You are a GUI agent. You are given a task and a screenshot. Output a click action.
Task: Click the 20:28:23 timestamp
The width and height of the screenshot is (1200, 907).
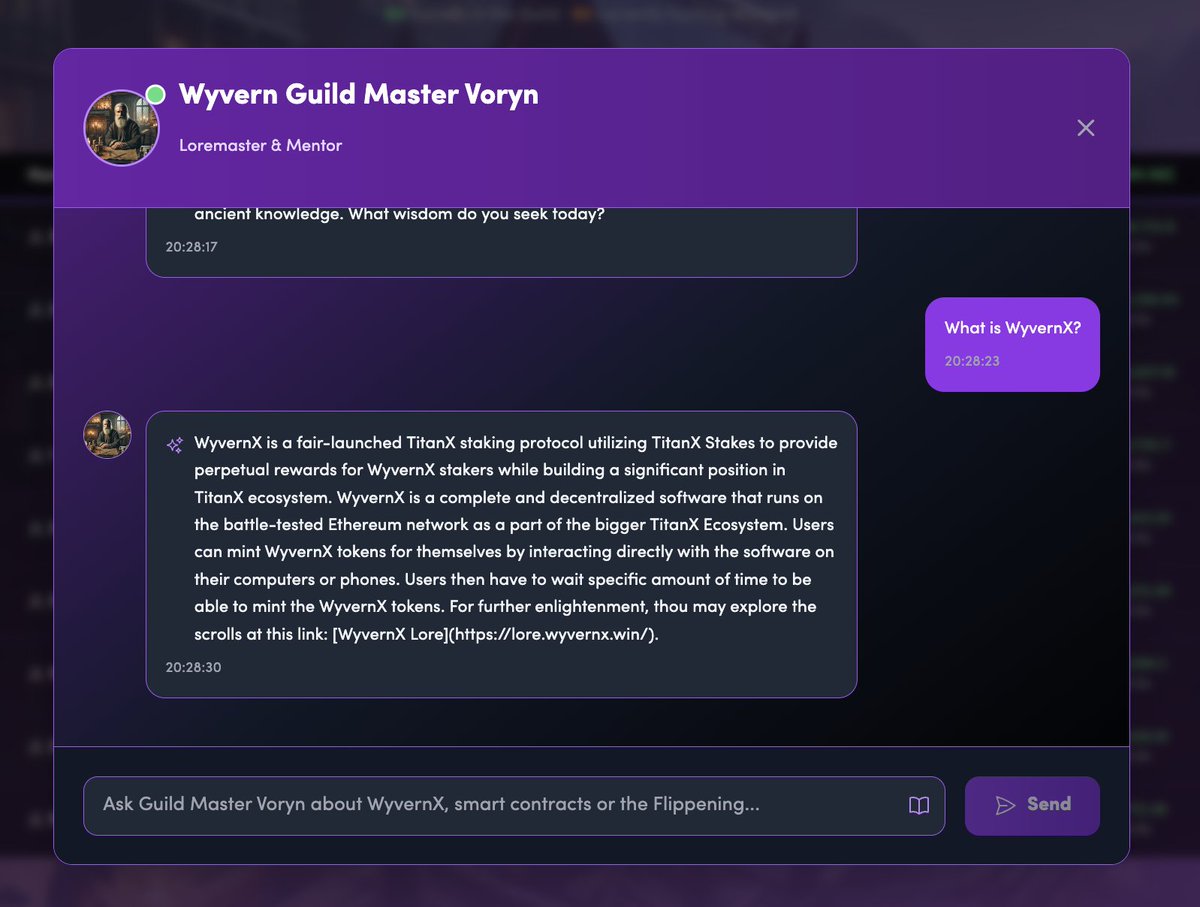[x=972, y=361]
